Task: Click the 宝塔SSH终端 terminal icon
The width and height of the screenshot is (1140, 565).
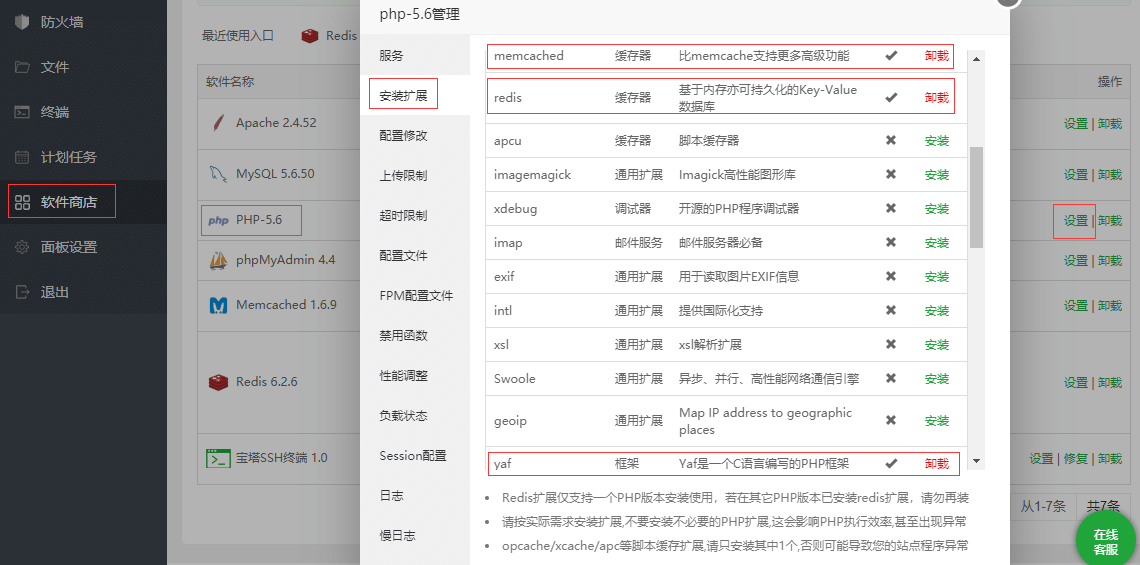Action: (218, 458)
